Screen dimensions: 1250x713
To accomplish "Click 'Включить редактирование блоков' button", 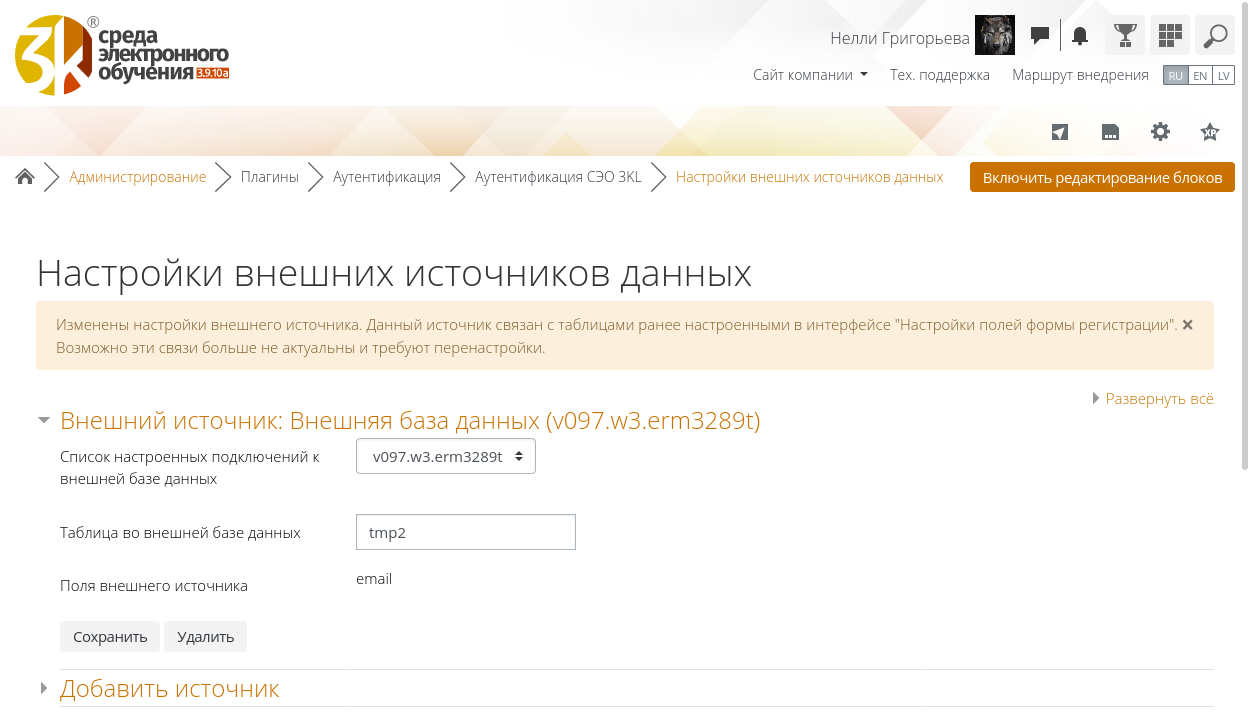I will (x=1102, y=178).
